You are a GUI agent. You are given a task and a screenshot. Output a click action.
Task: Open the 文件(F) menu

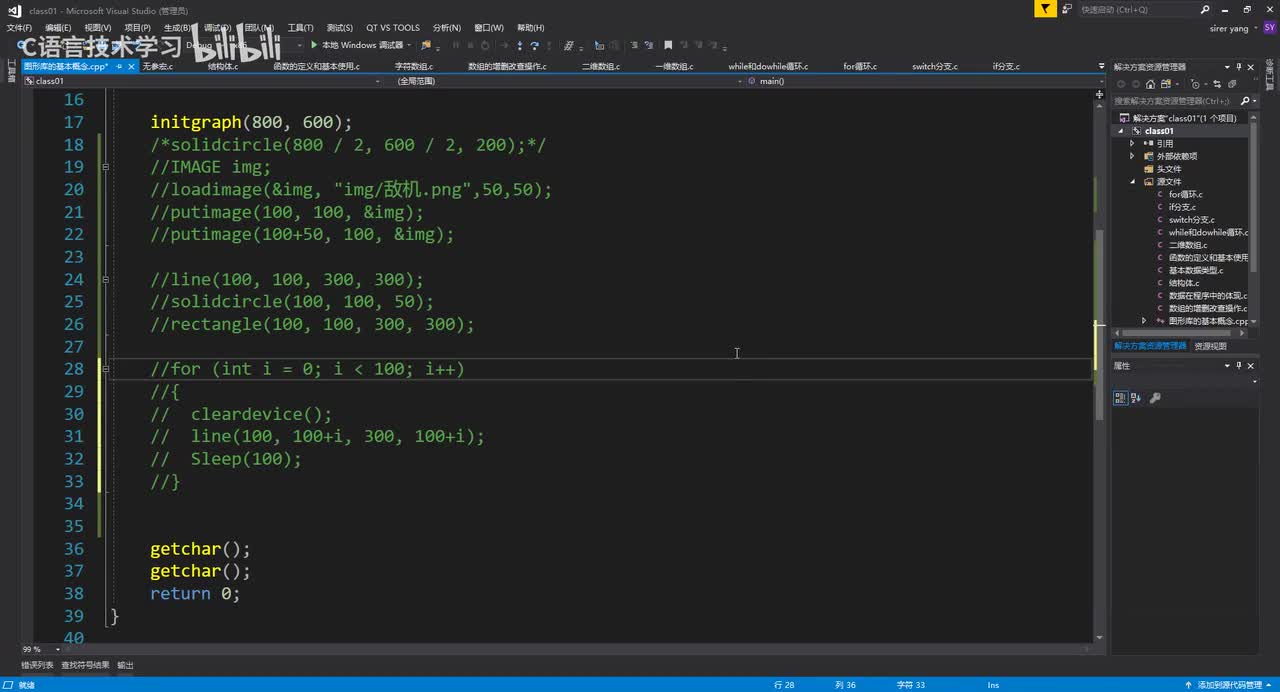point(19,28)
